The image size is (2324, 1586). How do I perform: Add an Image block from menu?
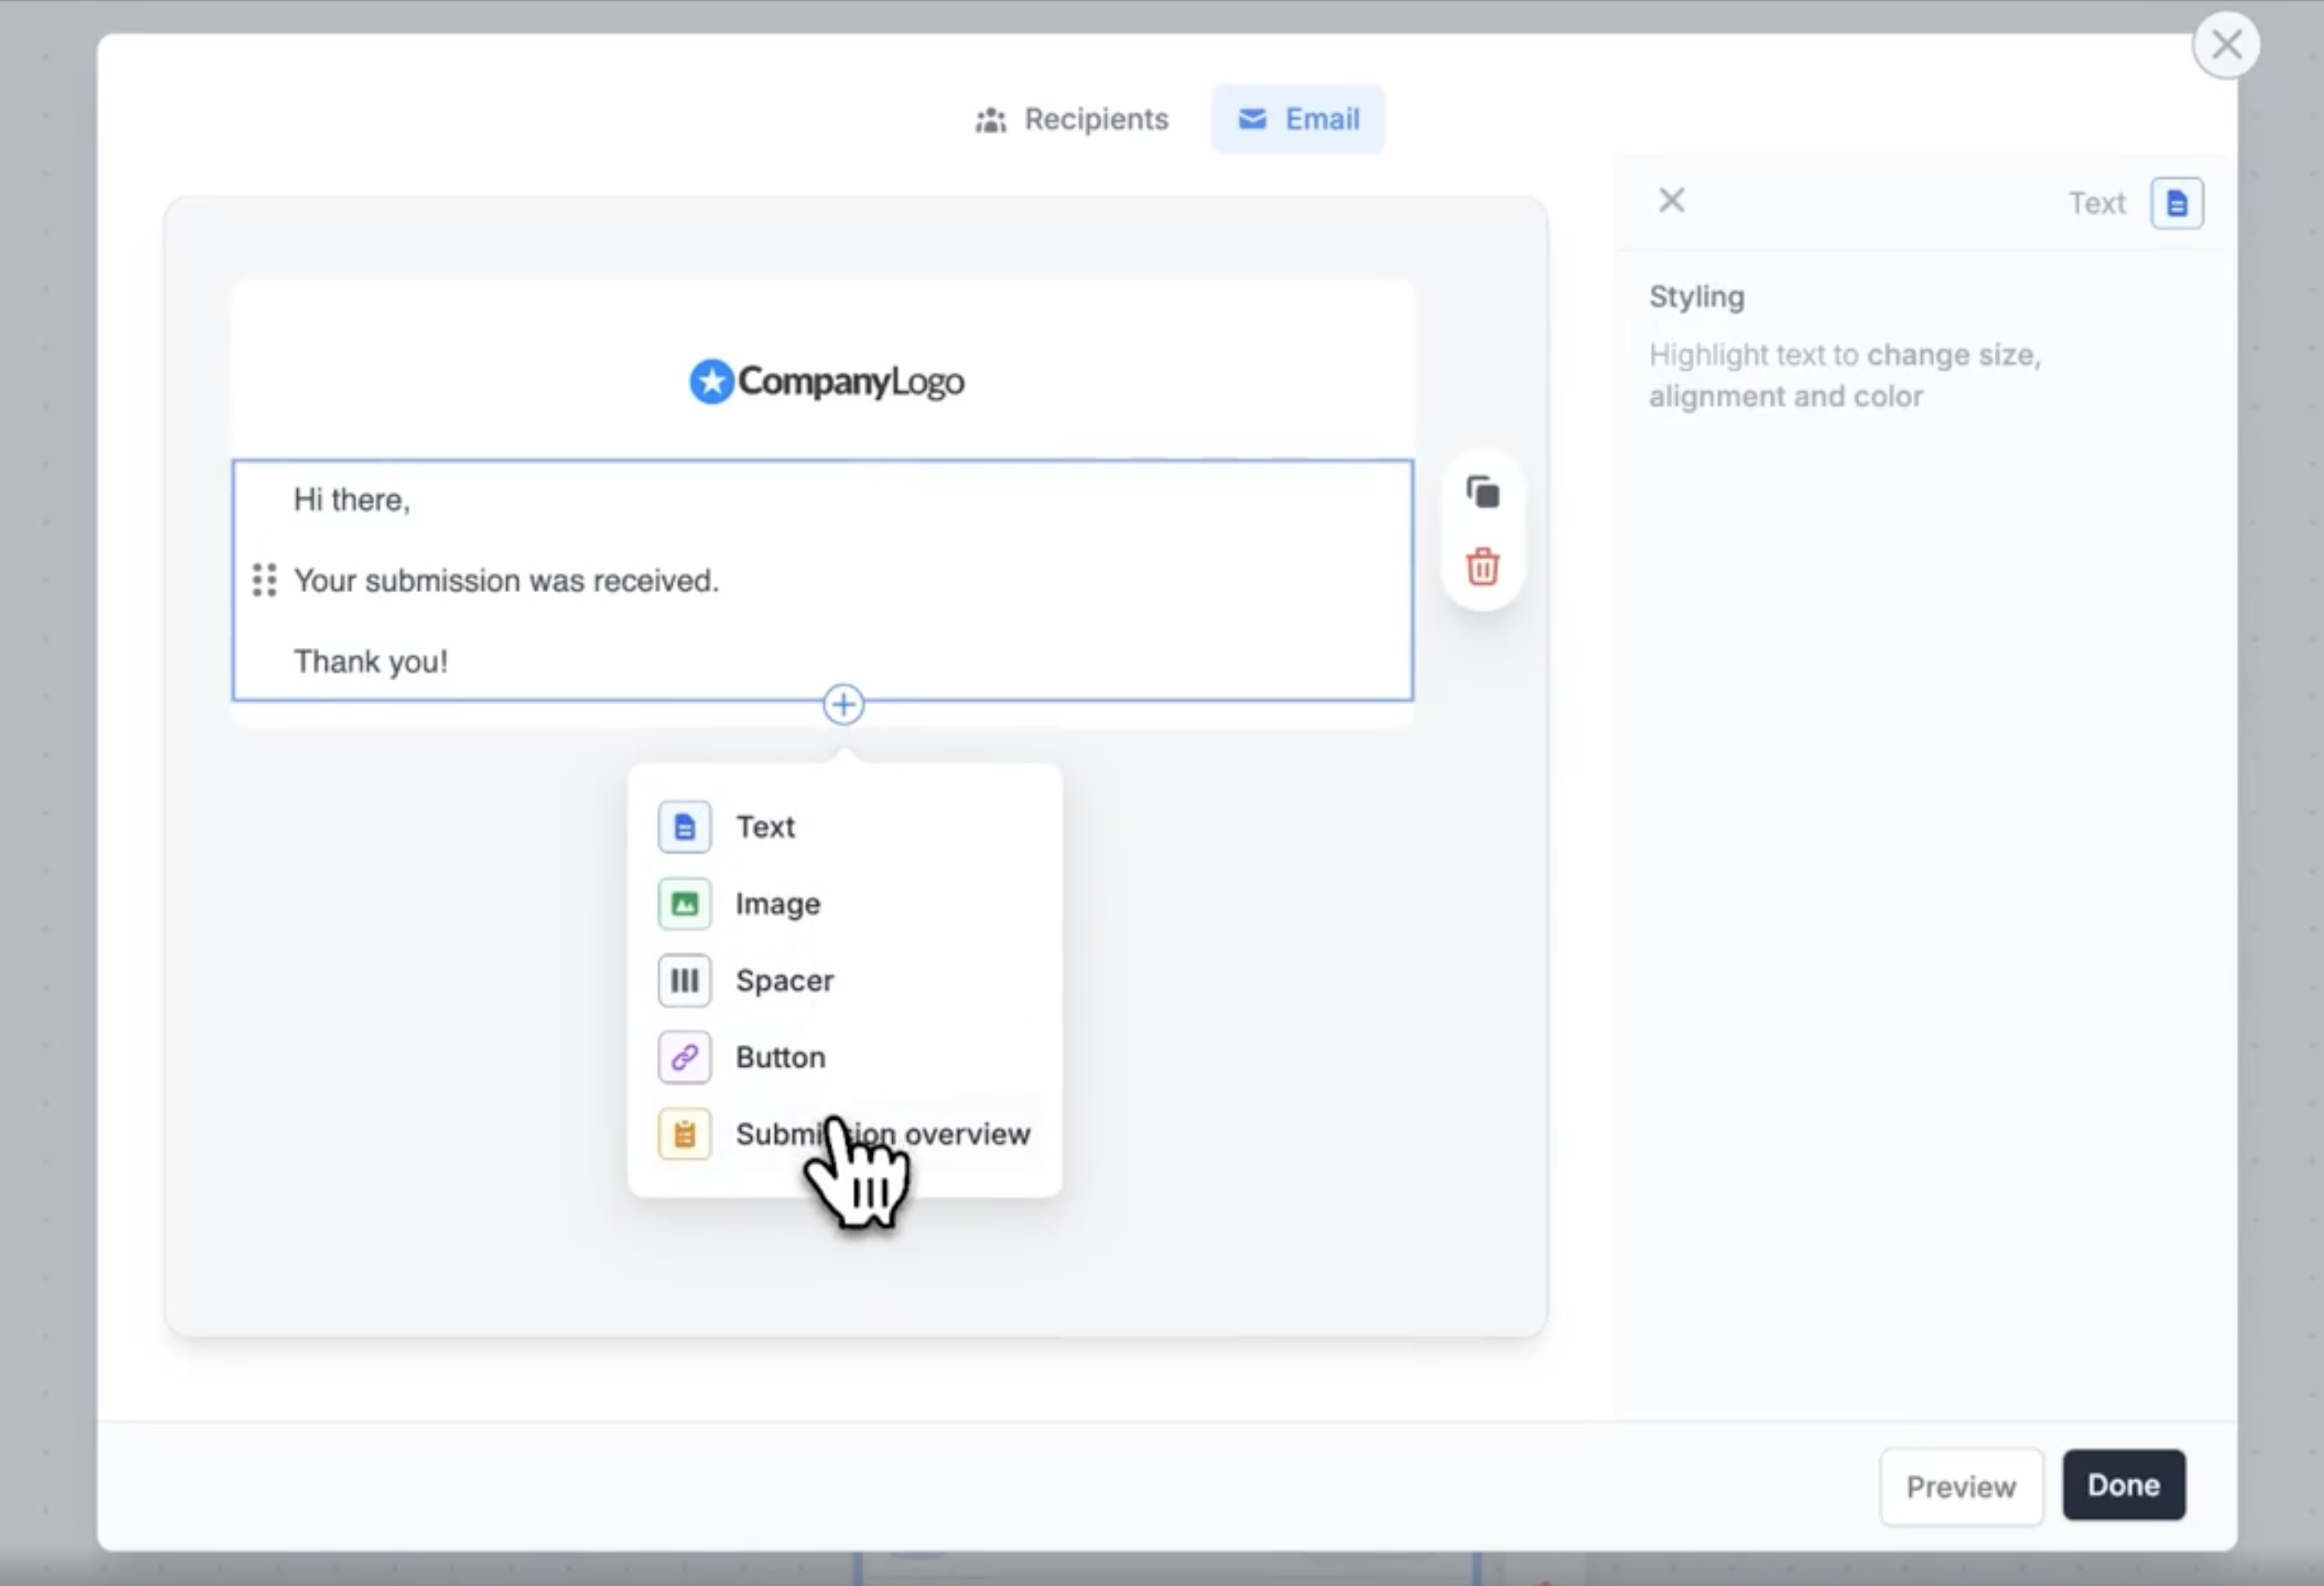coord(778,904)
